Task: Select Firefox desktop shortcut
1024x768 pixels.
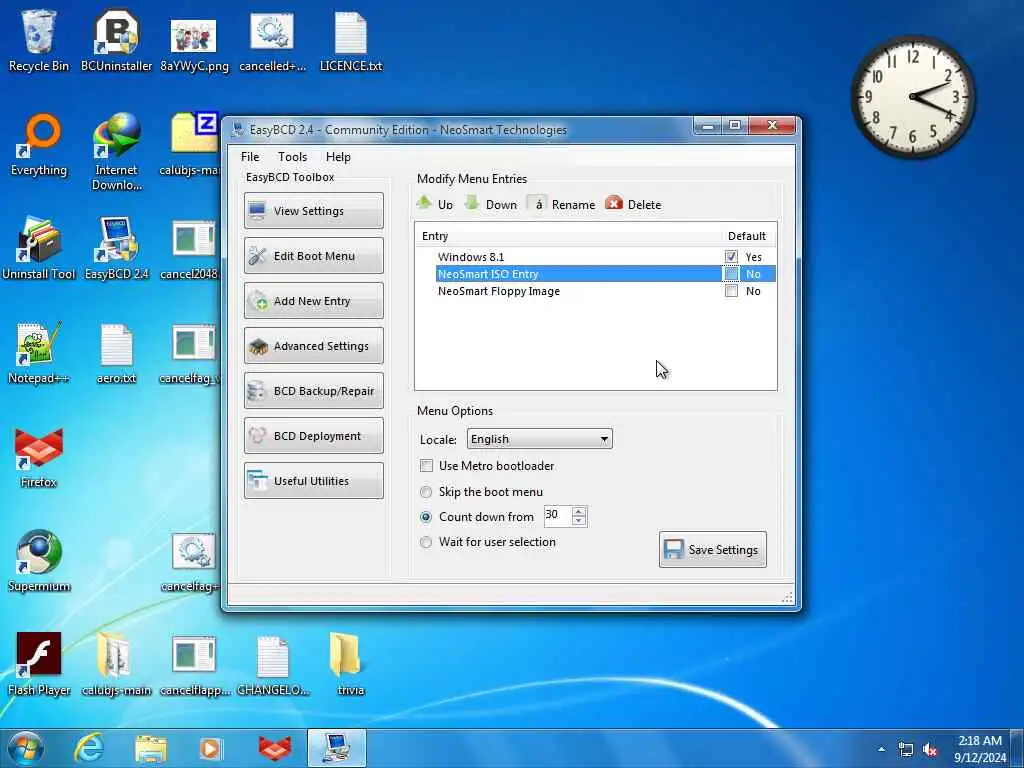Action: pos(39,457)
